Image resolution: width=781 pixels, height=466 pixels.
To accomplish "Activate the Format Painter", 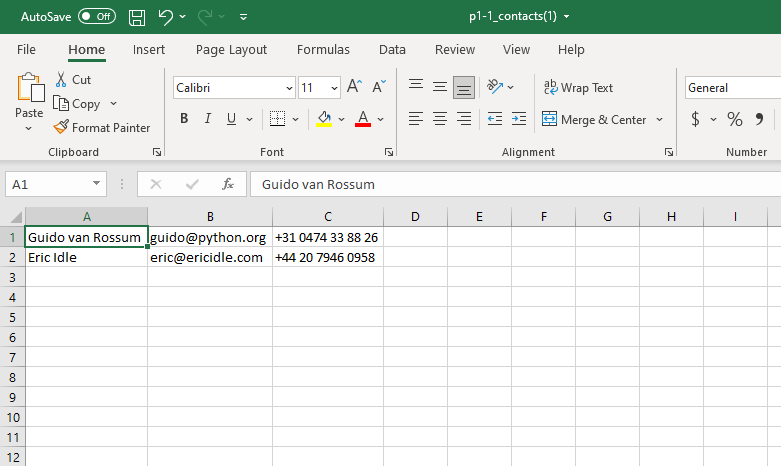I will click(102, 127).
